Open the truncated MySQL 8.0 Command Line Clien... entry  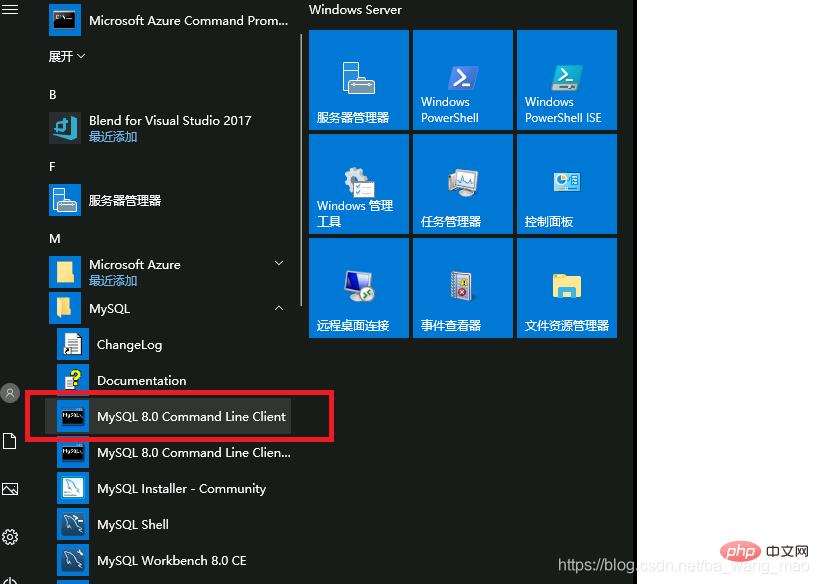pyautogui.click(x=194, y=452)
